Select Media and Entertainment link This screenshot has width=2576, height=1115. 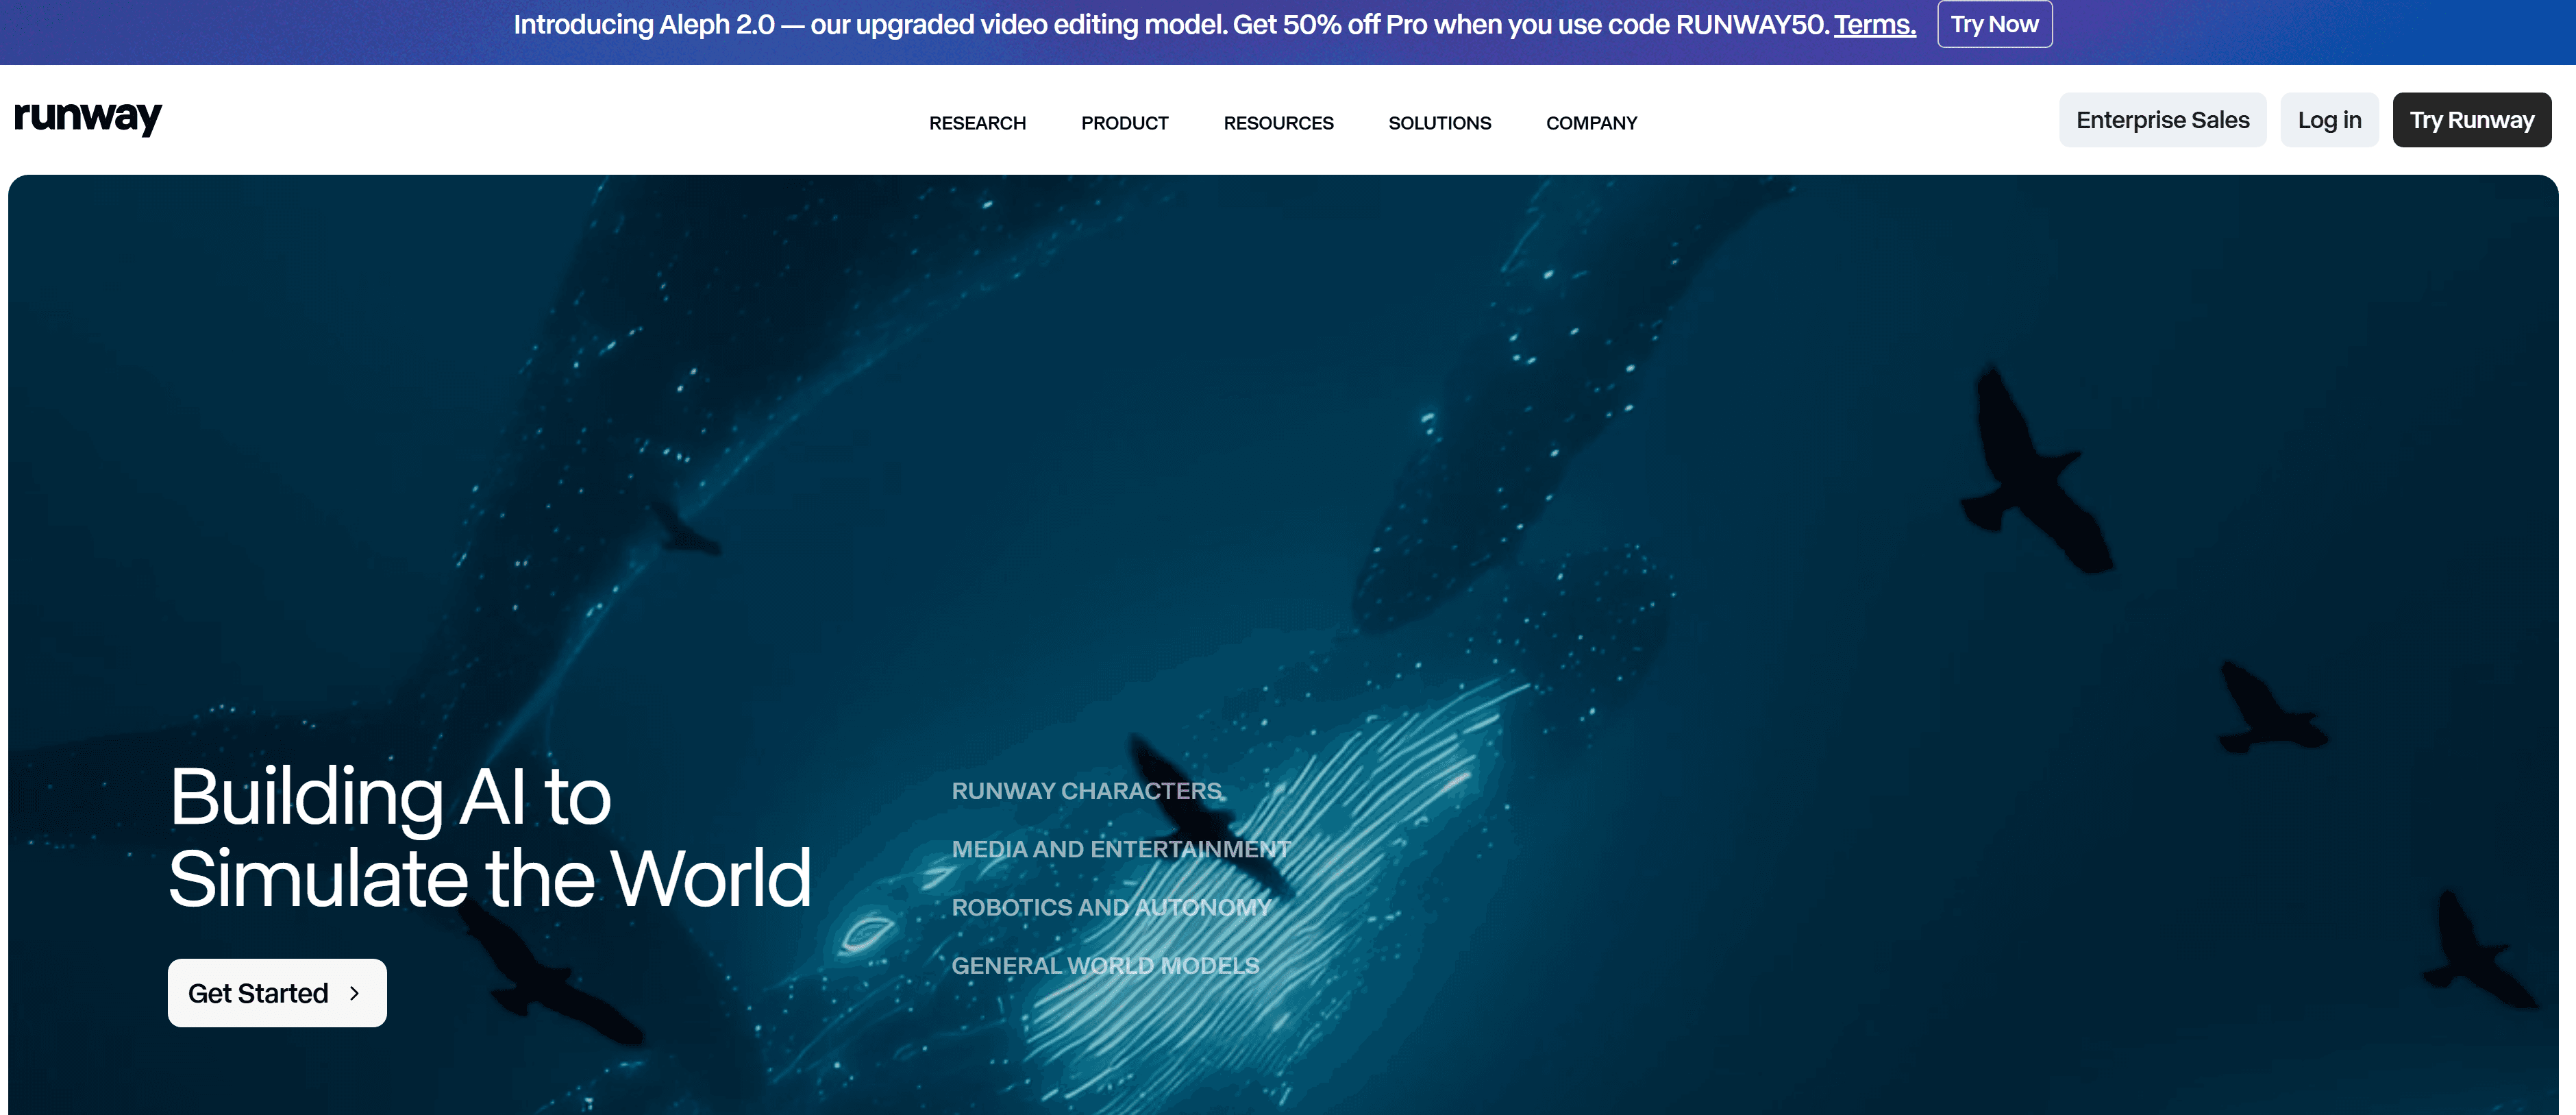tap(1121, 849)
